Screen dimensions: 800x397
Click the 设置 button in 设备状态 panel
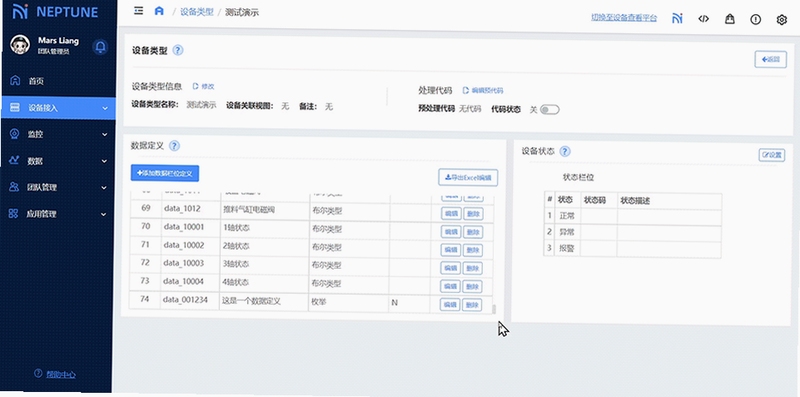click(x=771, y=155)
